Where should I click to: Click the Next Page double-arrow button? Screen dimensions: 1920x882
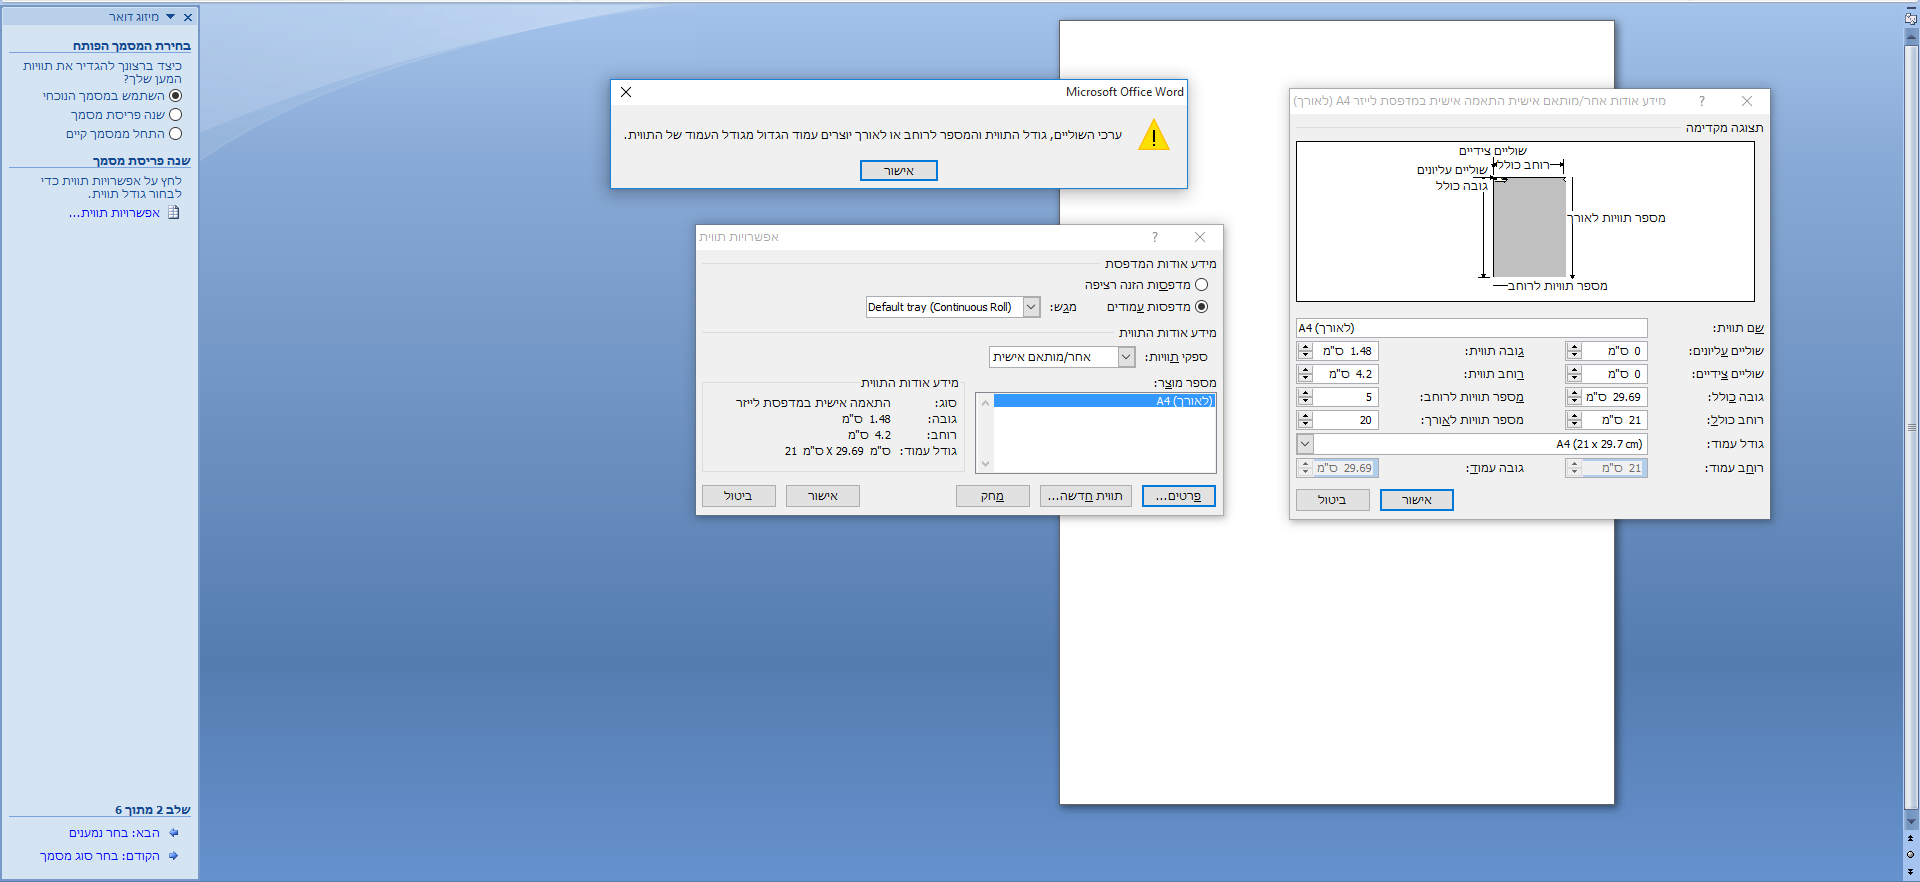point(1911,871)
